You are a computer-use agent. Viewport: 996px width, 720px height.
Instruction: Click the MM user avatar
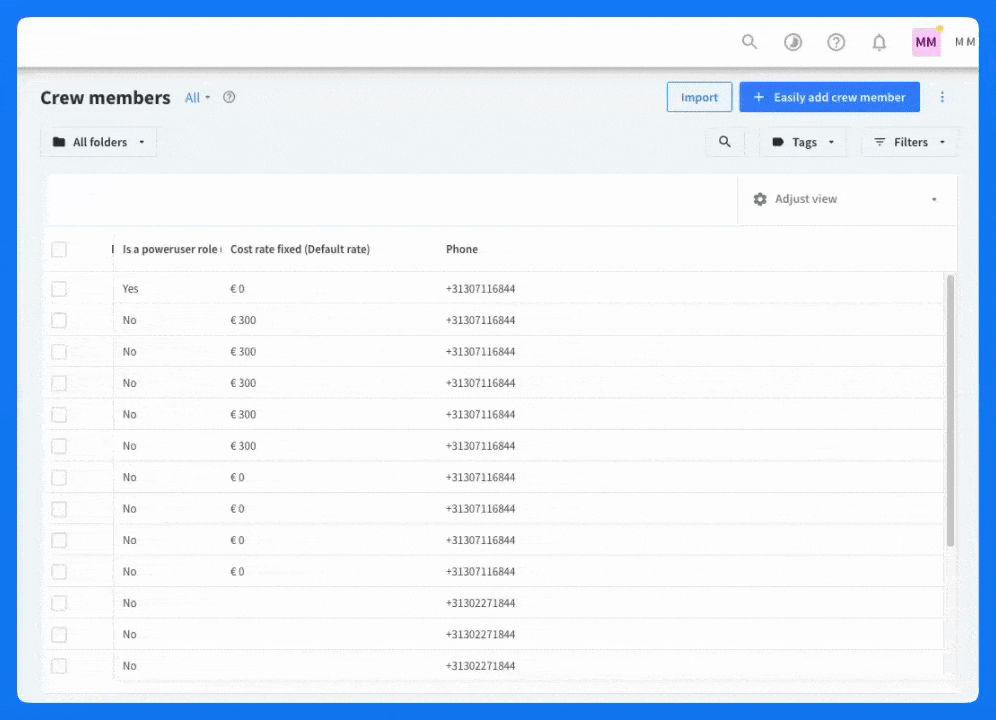point(926,42)
